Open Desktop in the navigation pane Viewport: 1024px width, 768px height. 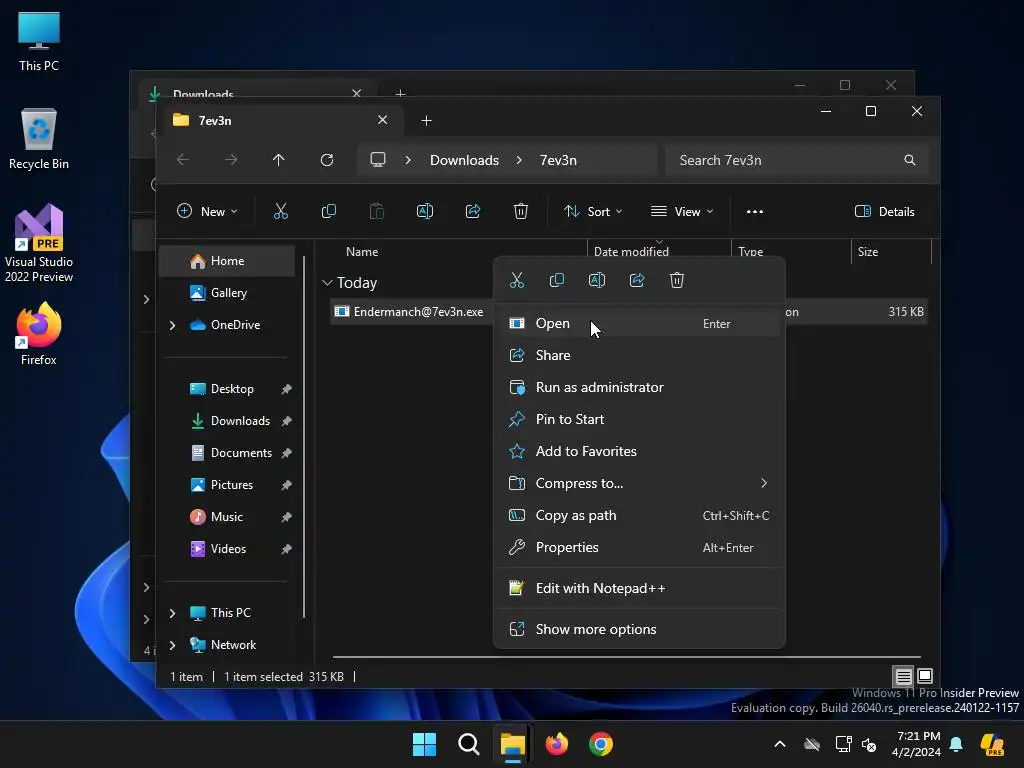coord(227,389)
